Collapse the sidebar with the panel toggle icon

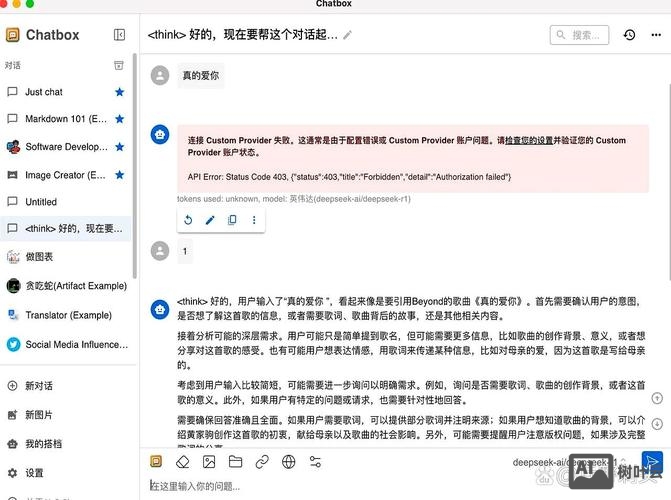point(119,35)
